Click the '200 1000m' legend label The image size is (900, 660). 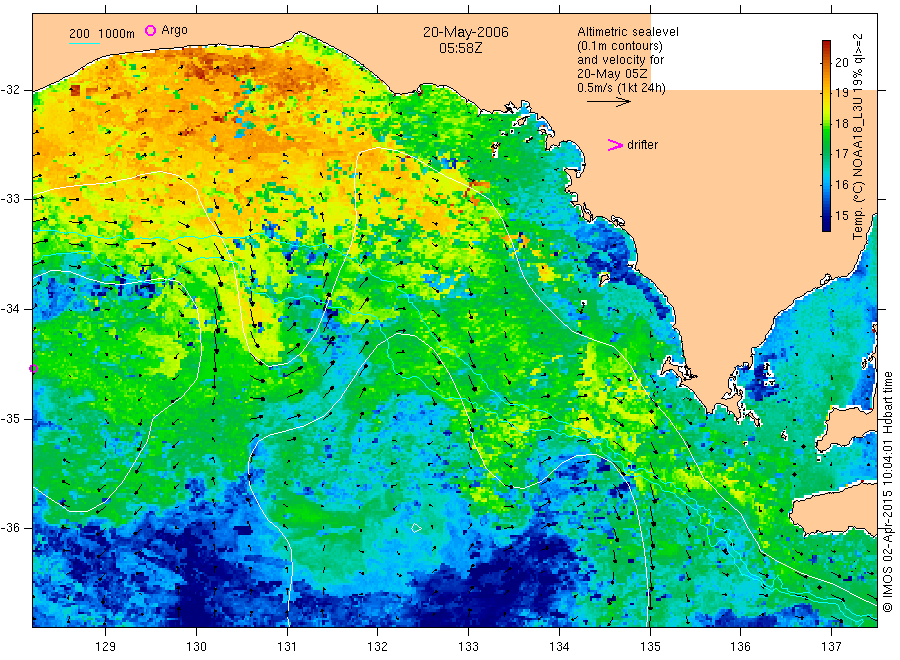click(102, 34)
